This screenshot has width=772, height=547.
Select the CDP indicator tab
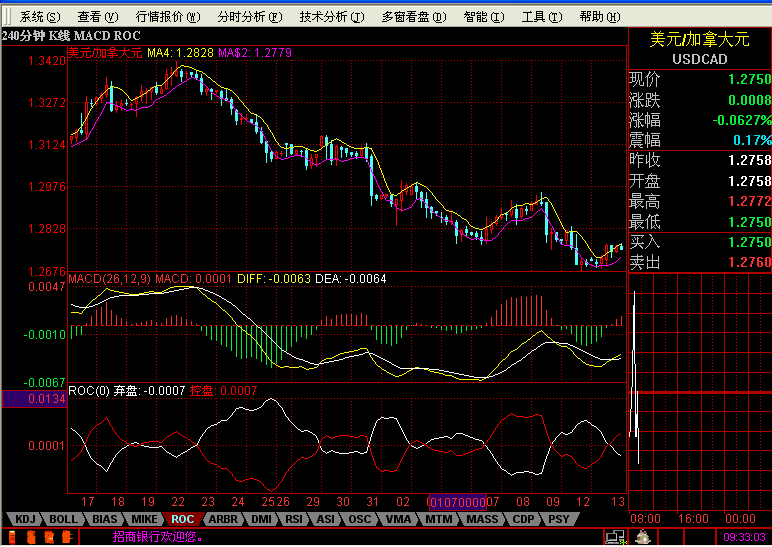(523, 519)
